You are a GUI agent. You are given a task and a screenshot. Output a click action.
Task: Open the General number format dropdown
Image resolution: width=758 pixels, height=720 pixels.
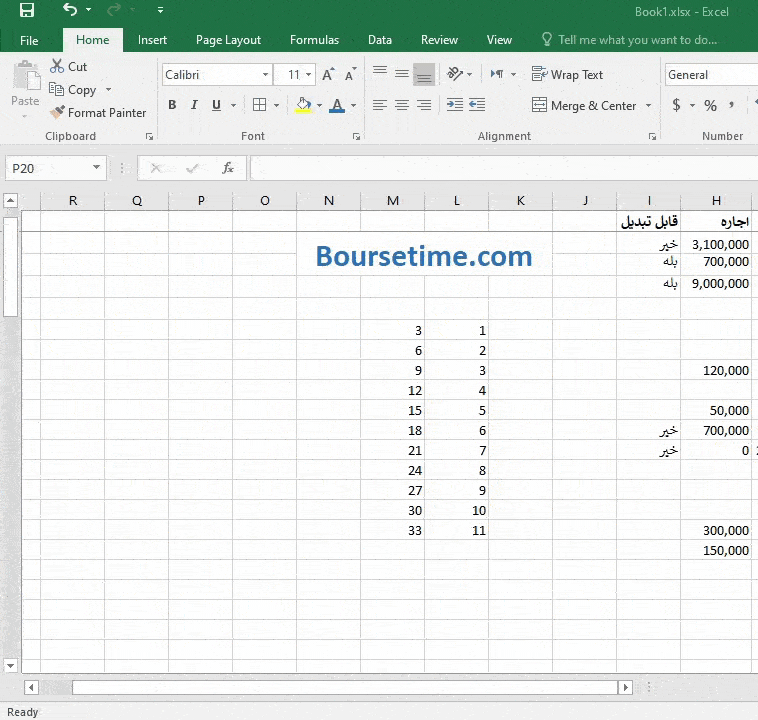712,75
